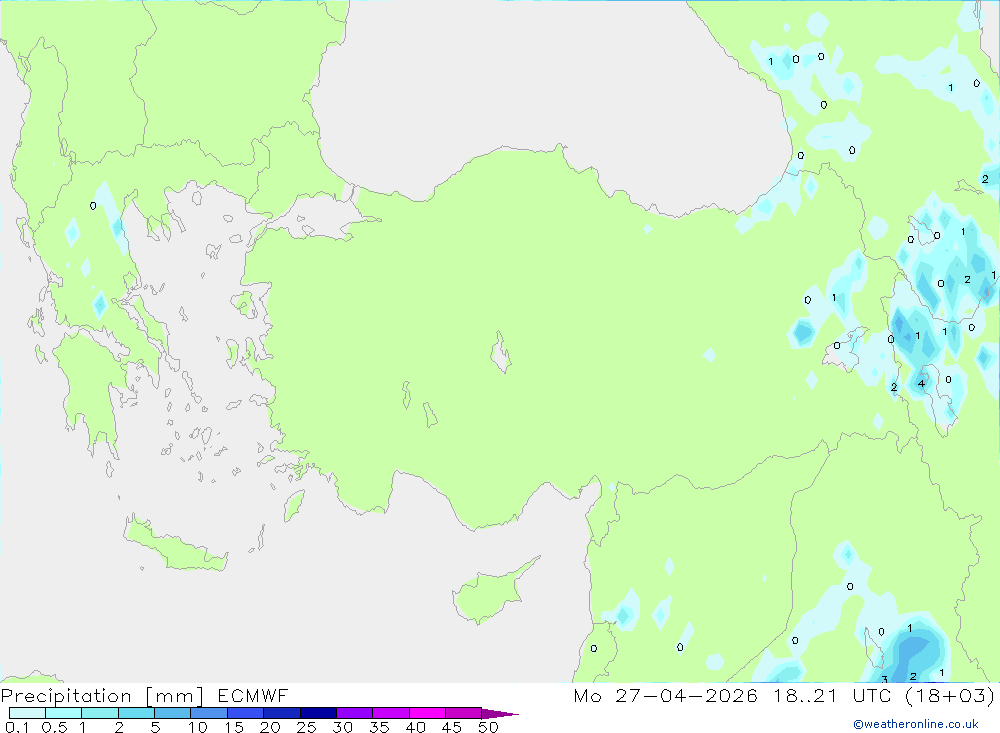Viewport: 1000px width, 733px height.
Task: Click the 45–50 mm legend color segment
Action: click(x=463, y=713)
